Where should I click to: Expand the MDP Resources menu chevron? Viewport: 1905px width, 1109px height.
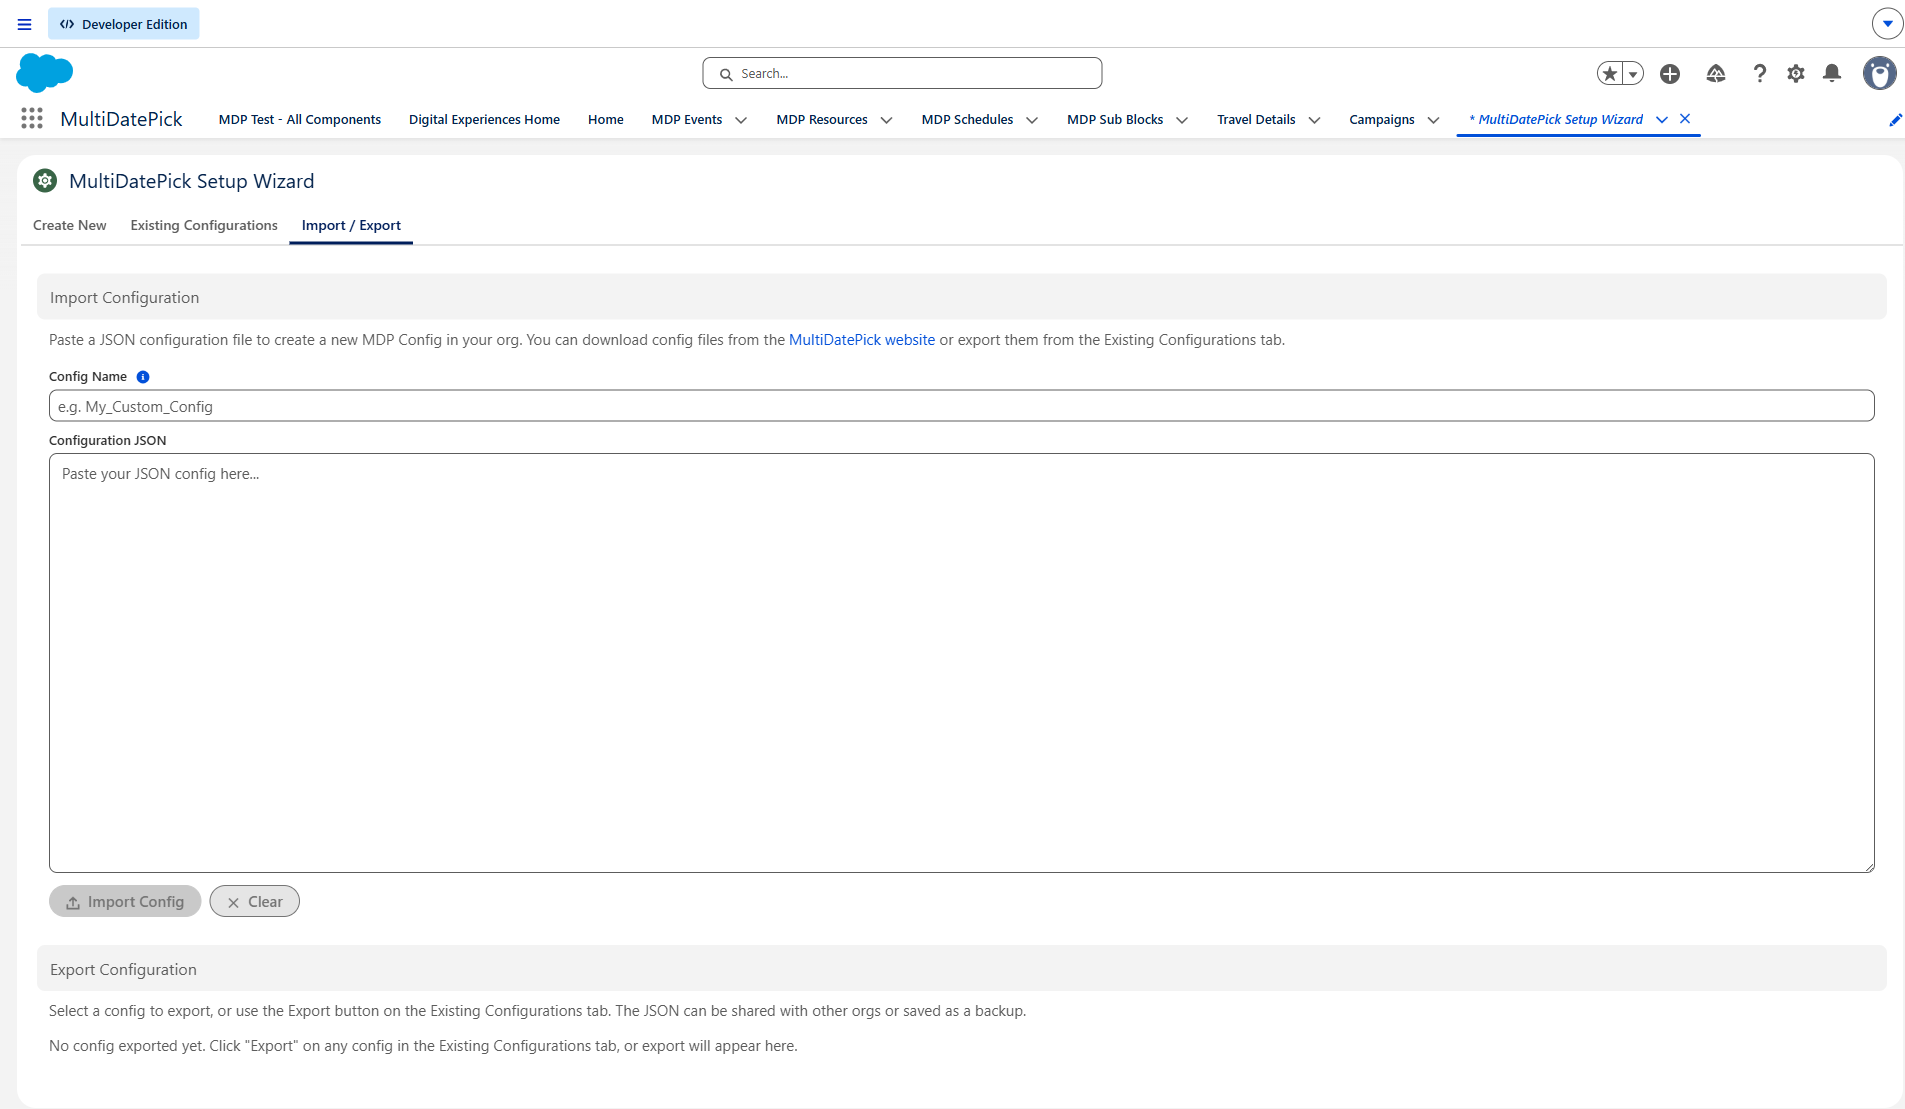click(886, 120)
